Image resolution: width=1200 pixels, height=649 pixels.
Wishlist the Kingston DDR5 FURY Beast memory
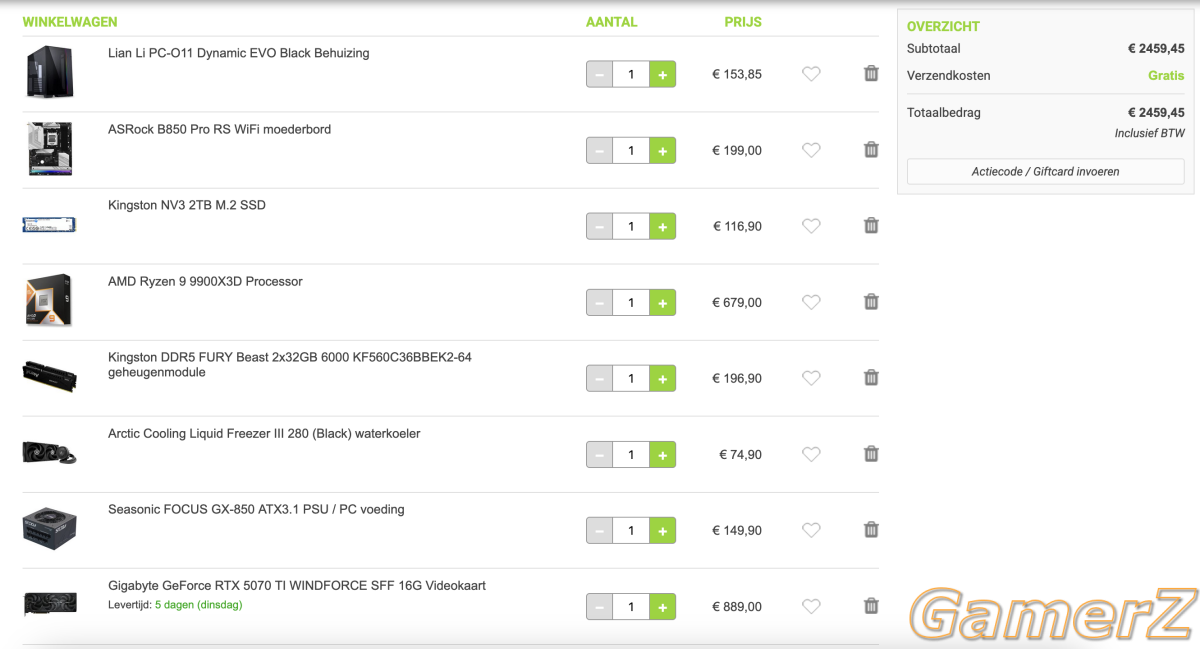coord(811,378)
